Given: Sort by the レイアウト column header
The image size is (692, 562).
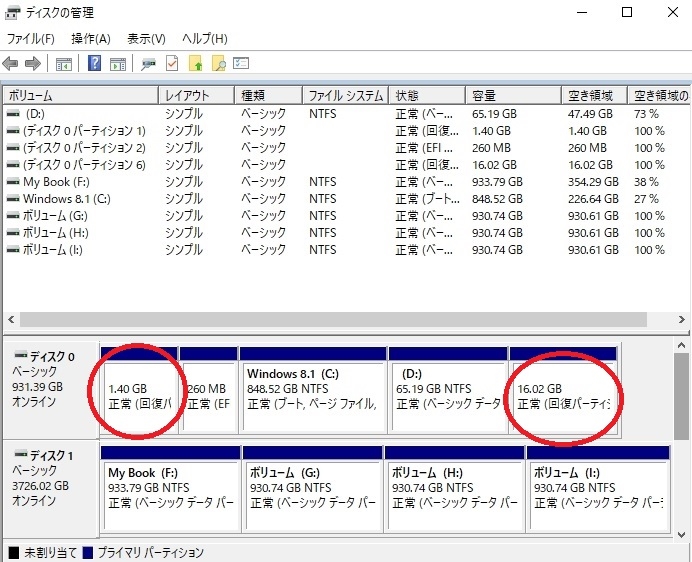Looking at the screenshot, I should 196,95.
